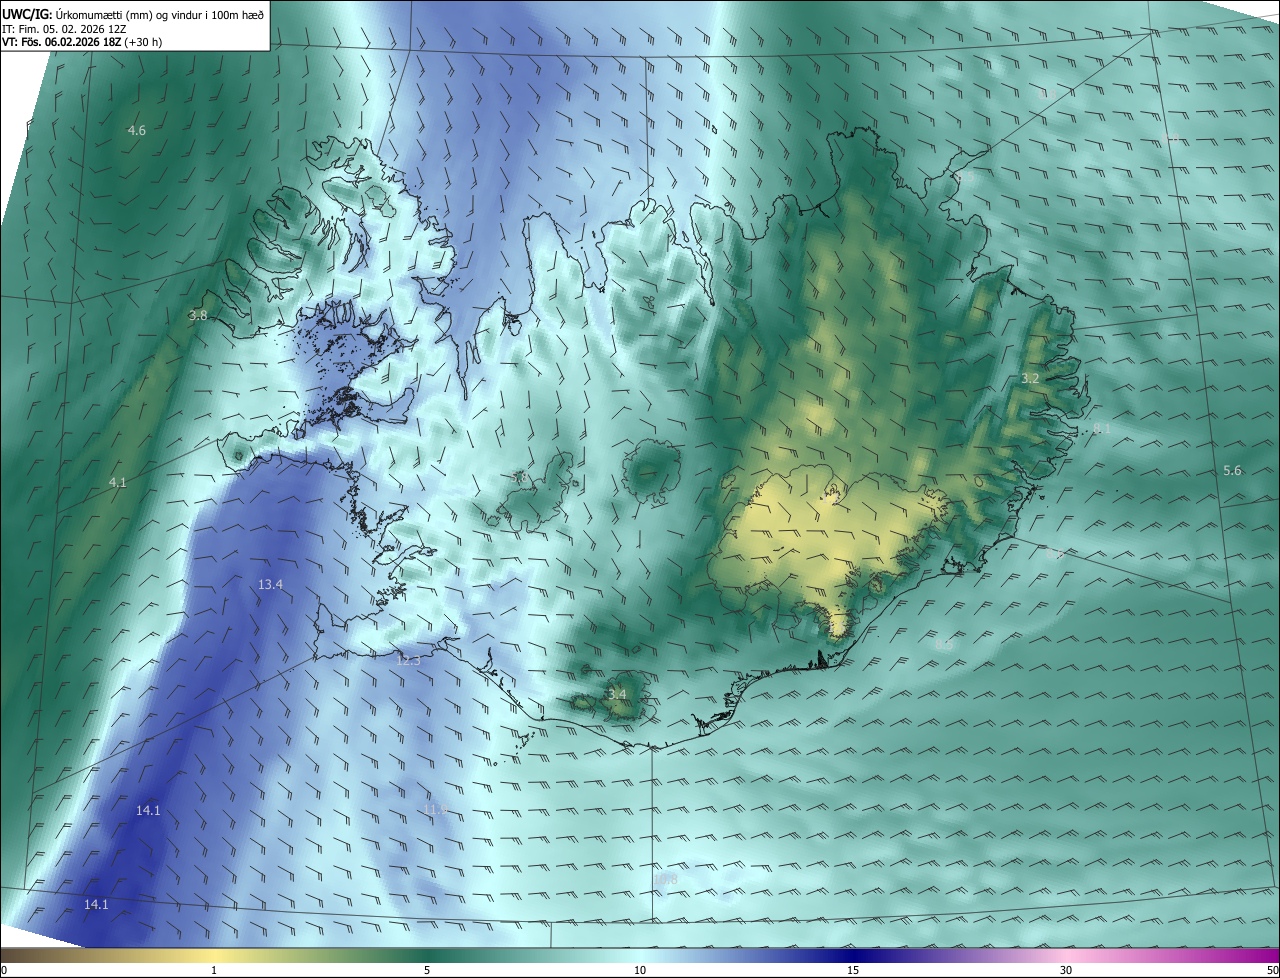This screenshot has width=1280, height=978.
Task: Click the 30 tick on the color scale
Action: 1066,970
